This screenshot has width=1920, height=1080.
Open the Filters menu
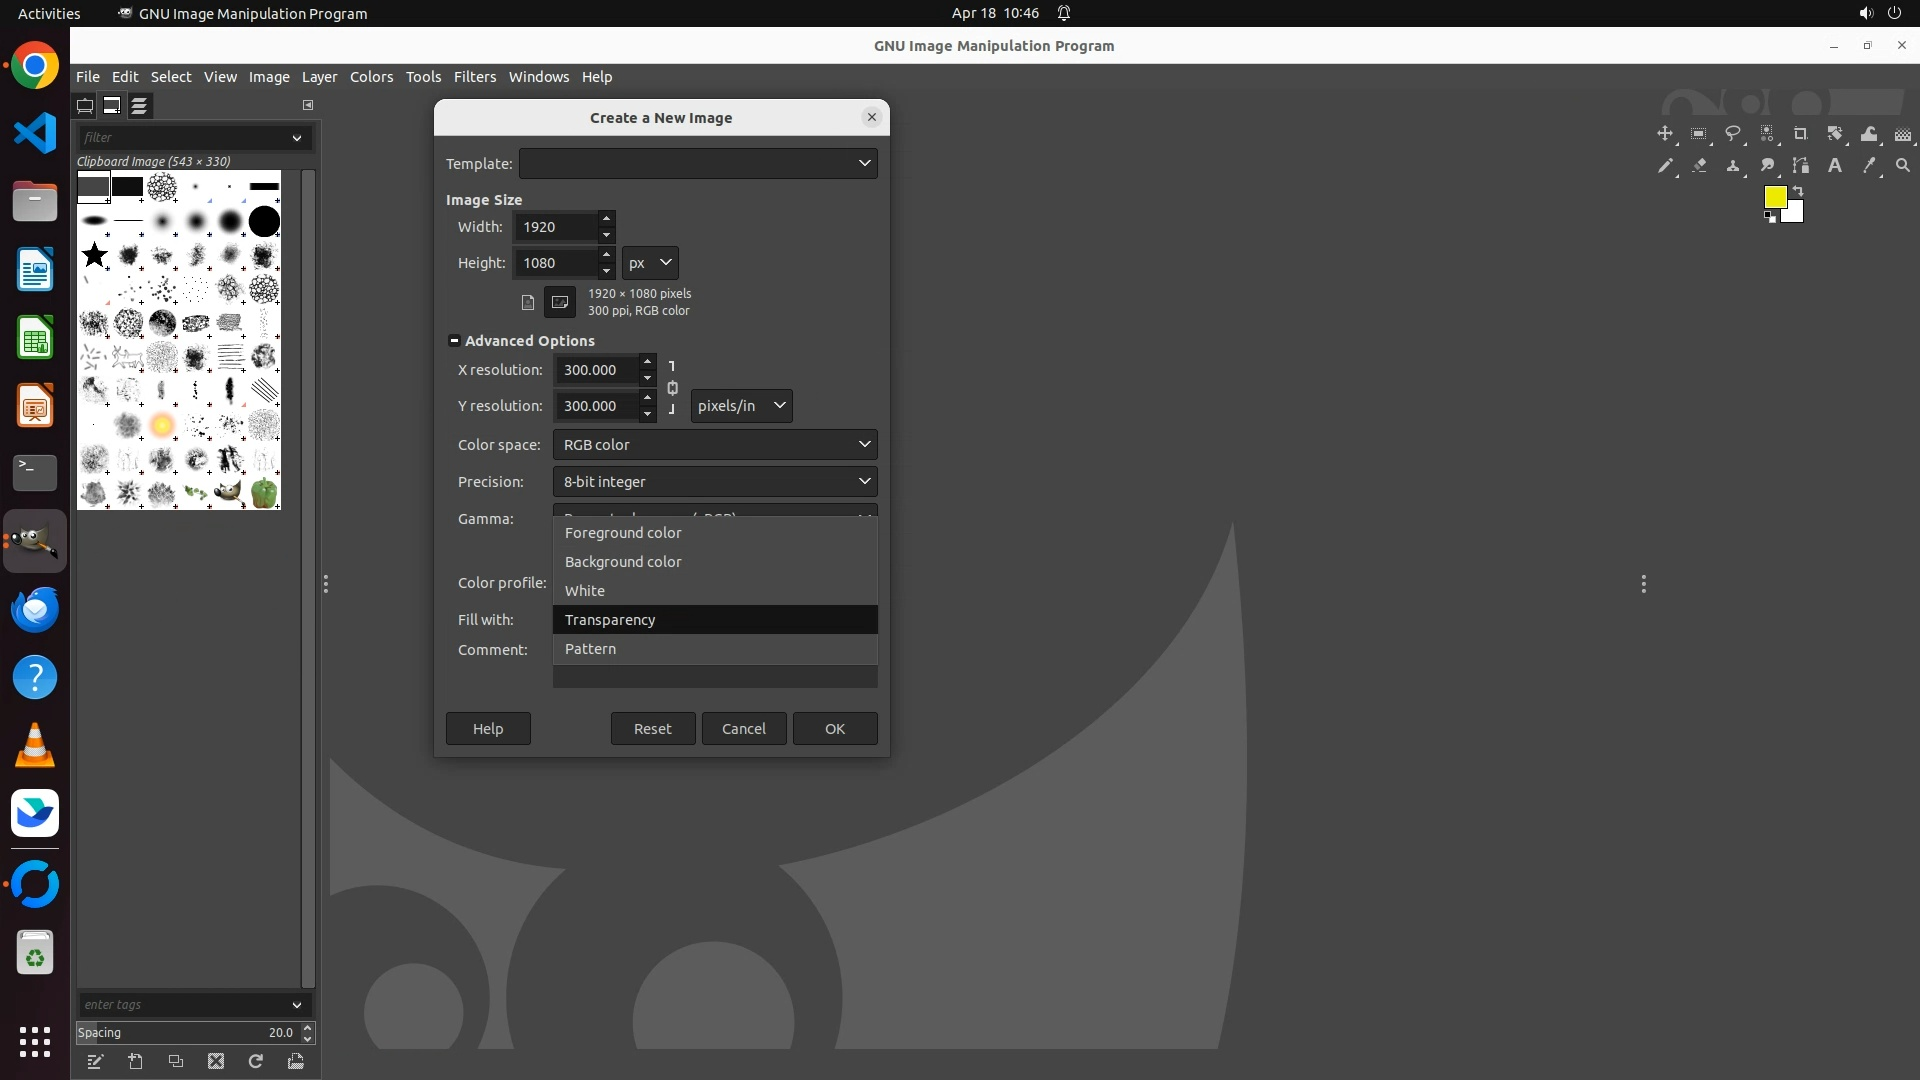tap(474, 77)
